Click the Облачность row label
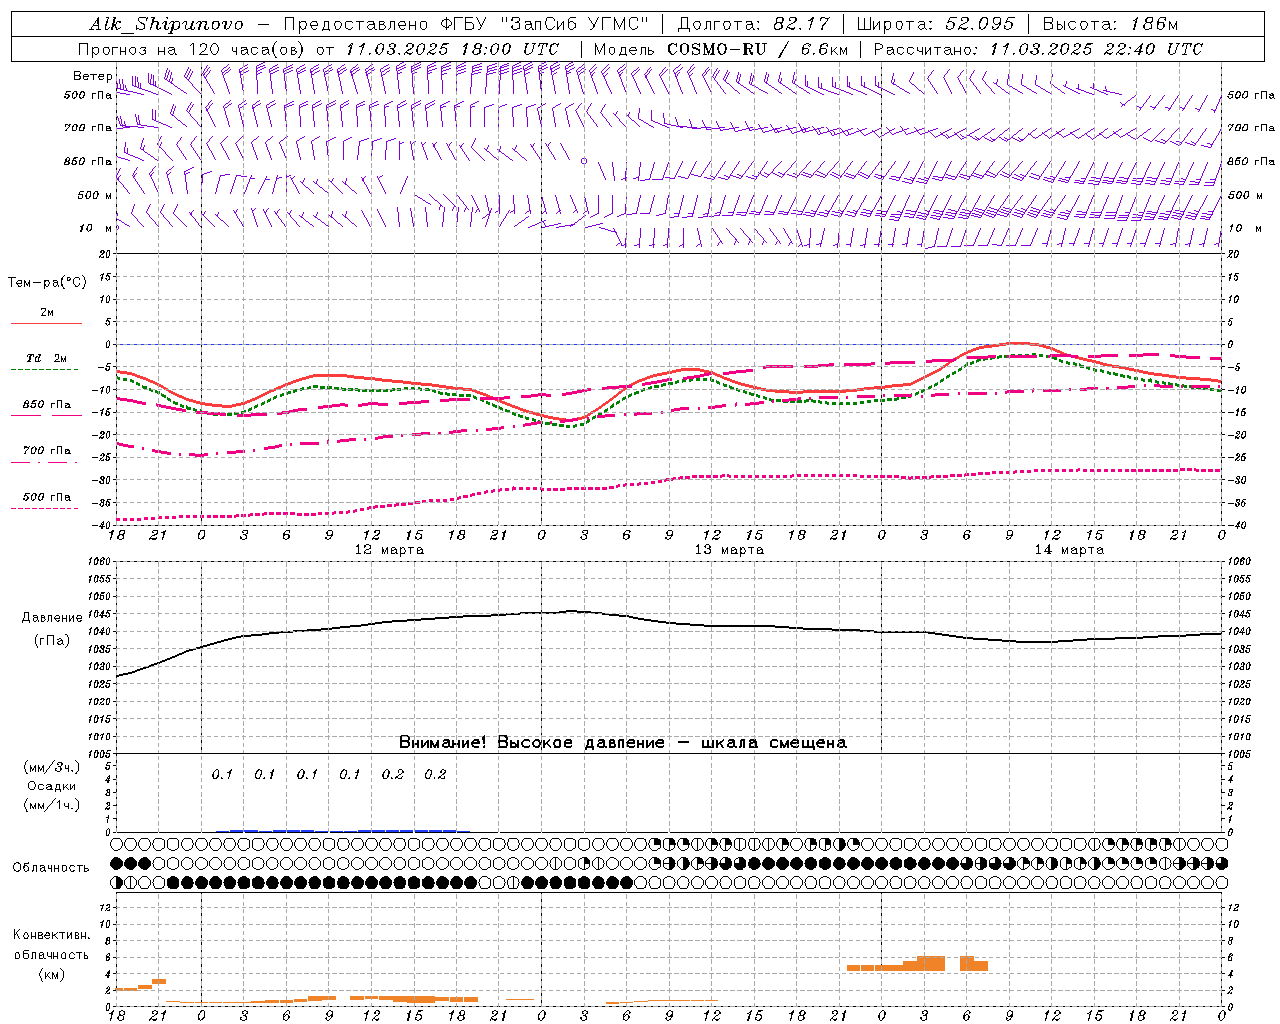The width and height of the screenshot is (1280, 1024). [x=51, y=867]
